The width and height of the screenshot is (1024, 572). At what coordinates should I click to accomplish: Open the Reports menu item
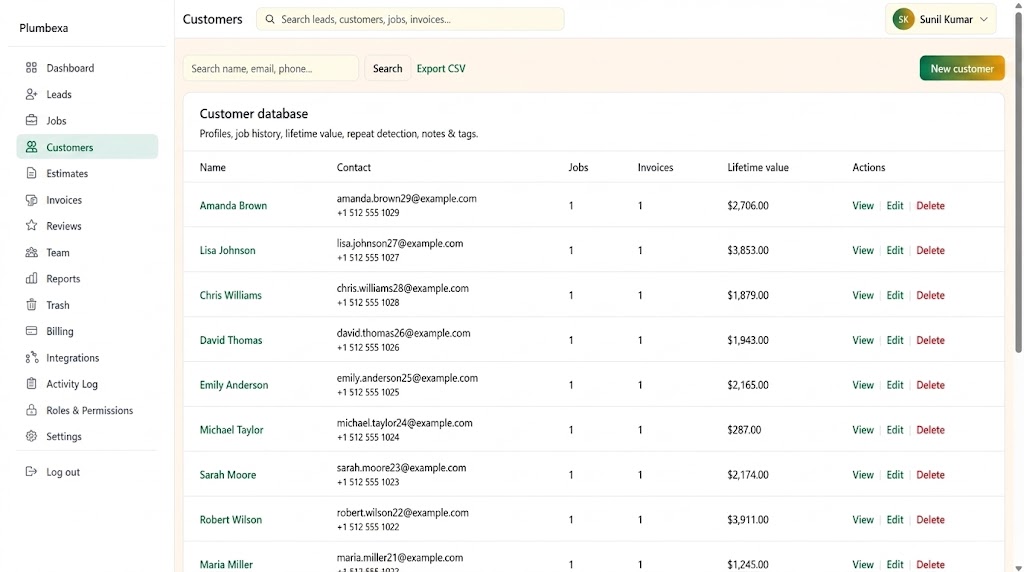coord(88,278)
